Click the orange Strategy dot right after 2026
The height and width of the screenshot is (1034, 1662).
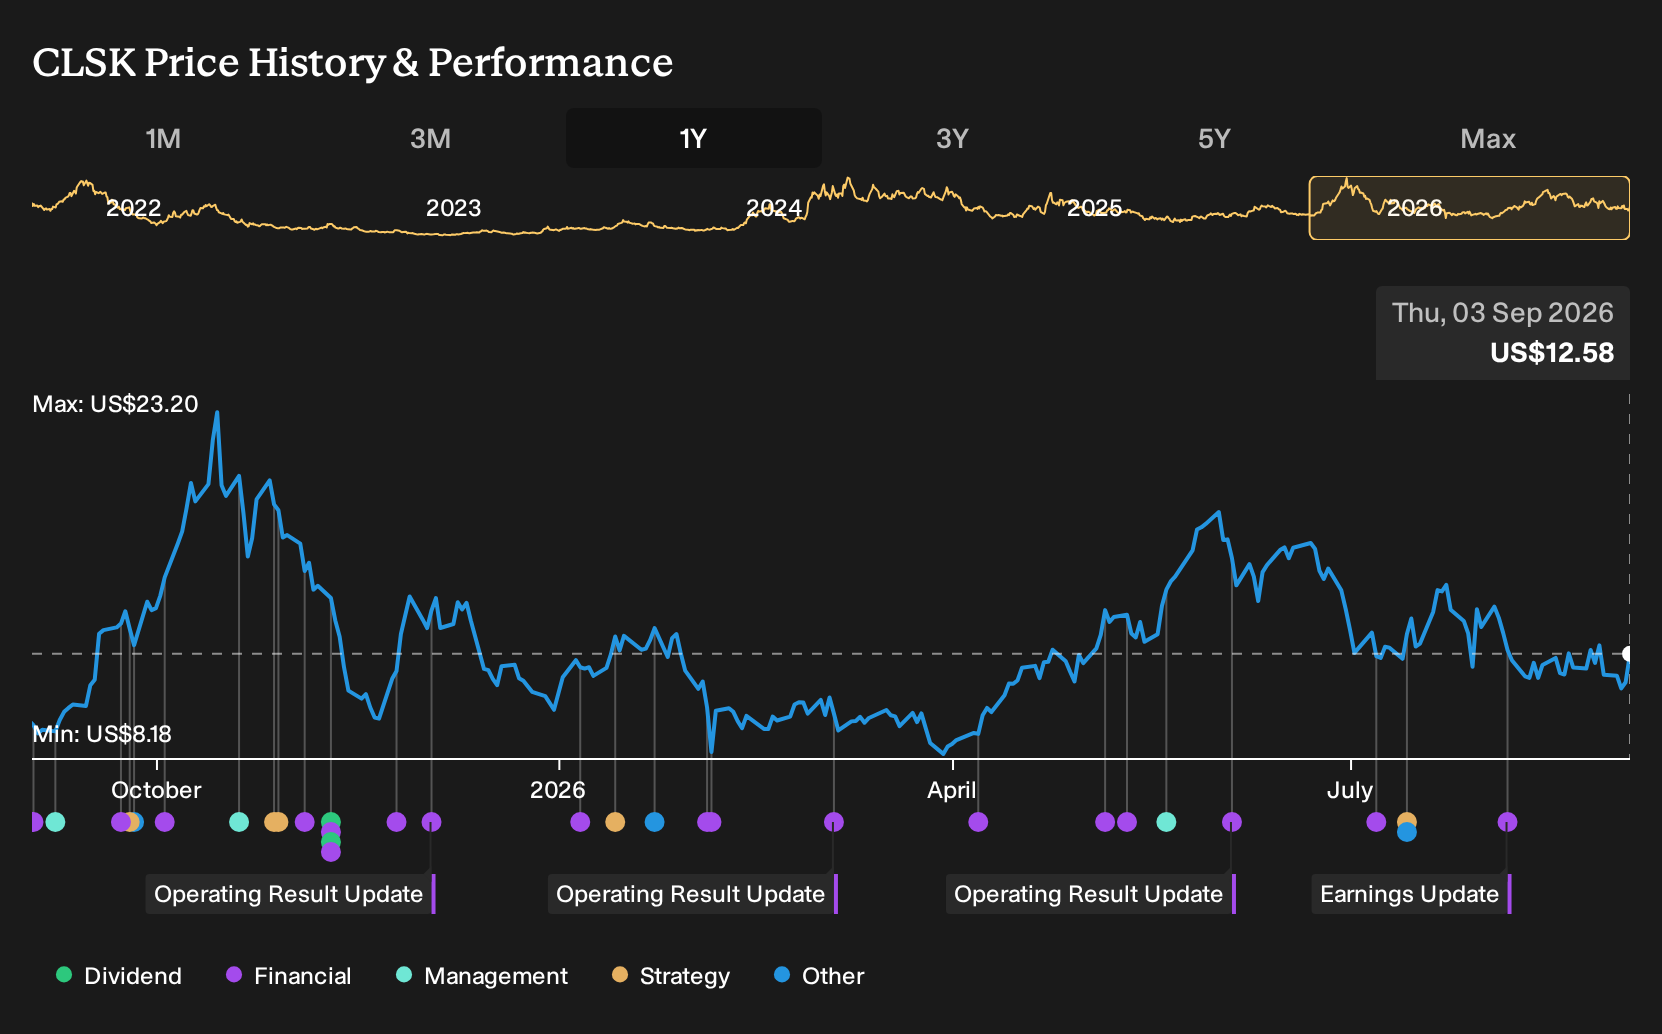pyautogui.click(x=615, y=822)
